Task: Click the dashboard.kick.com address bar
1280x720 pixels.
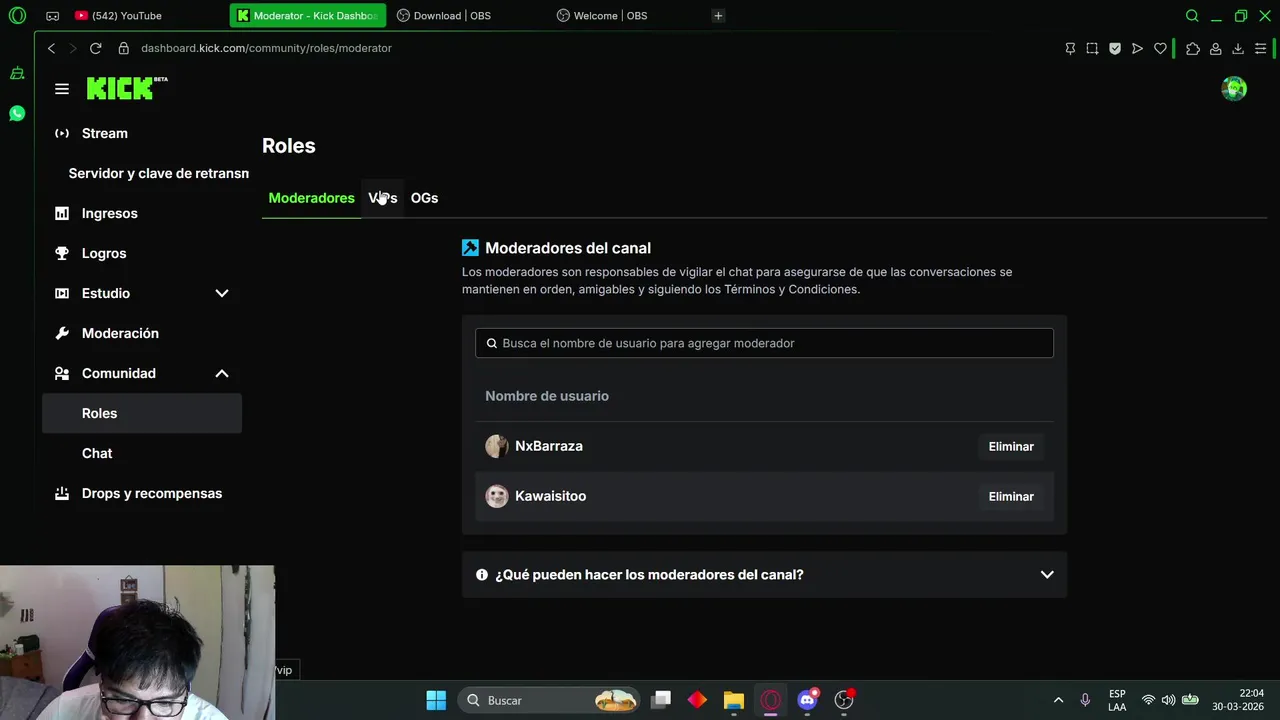Action: [x=266, y=48]
